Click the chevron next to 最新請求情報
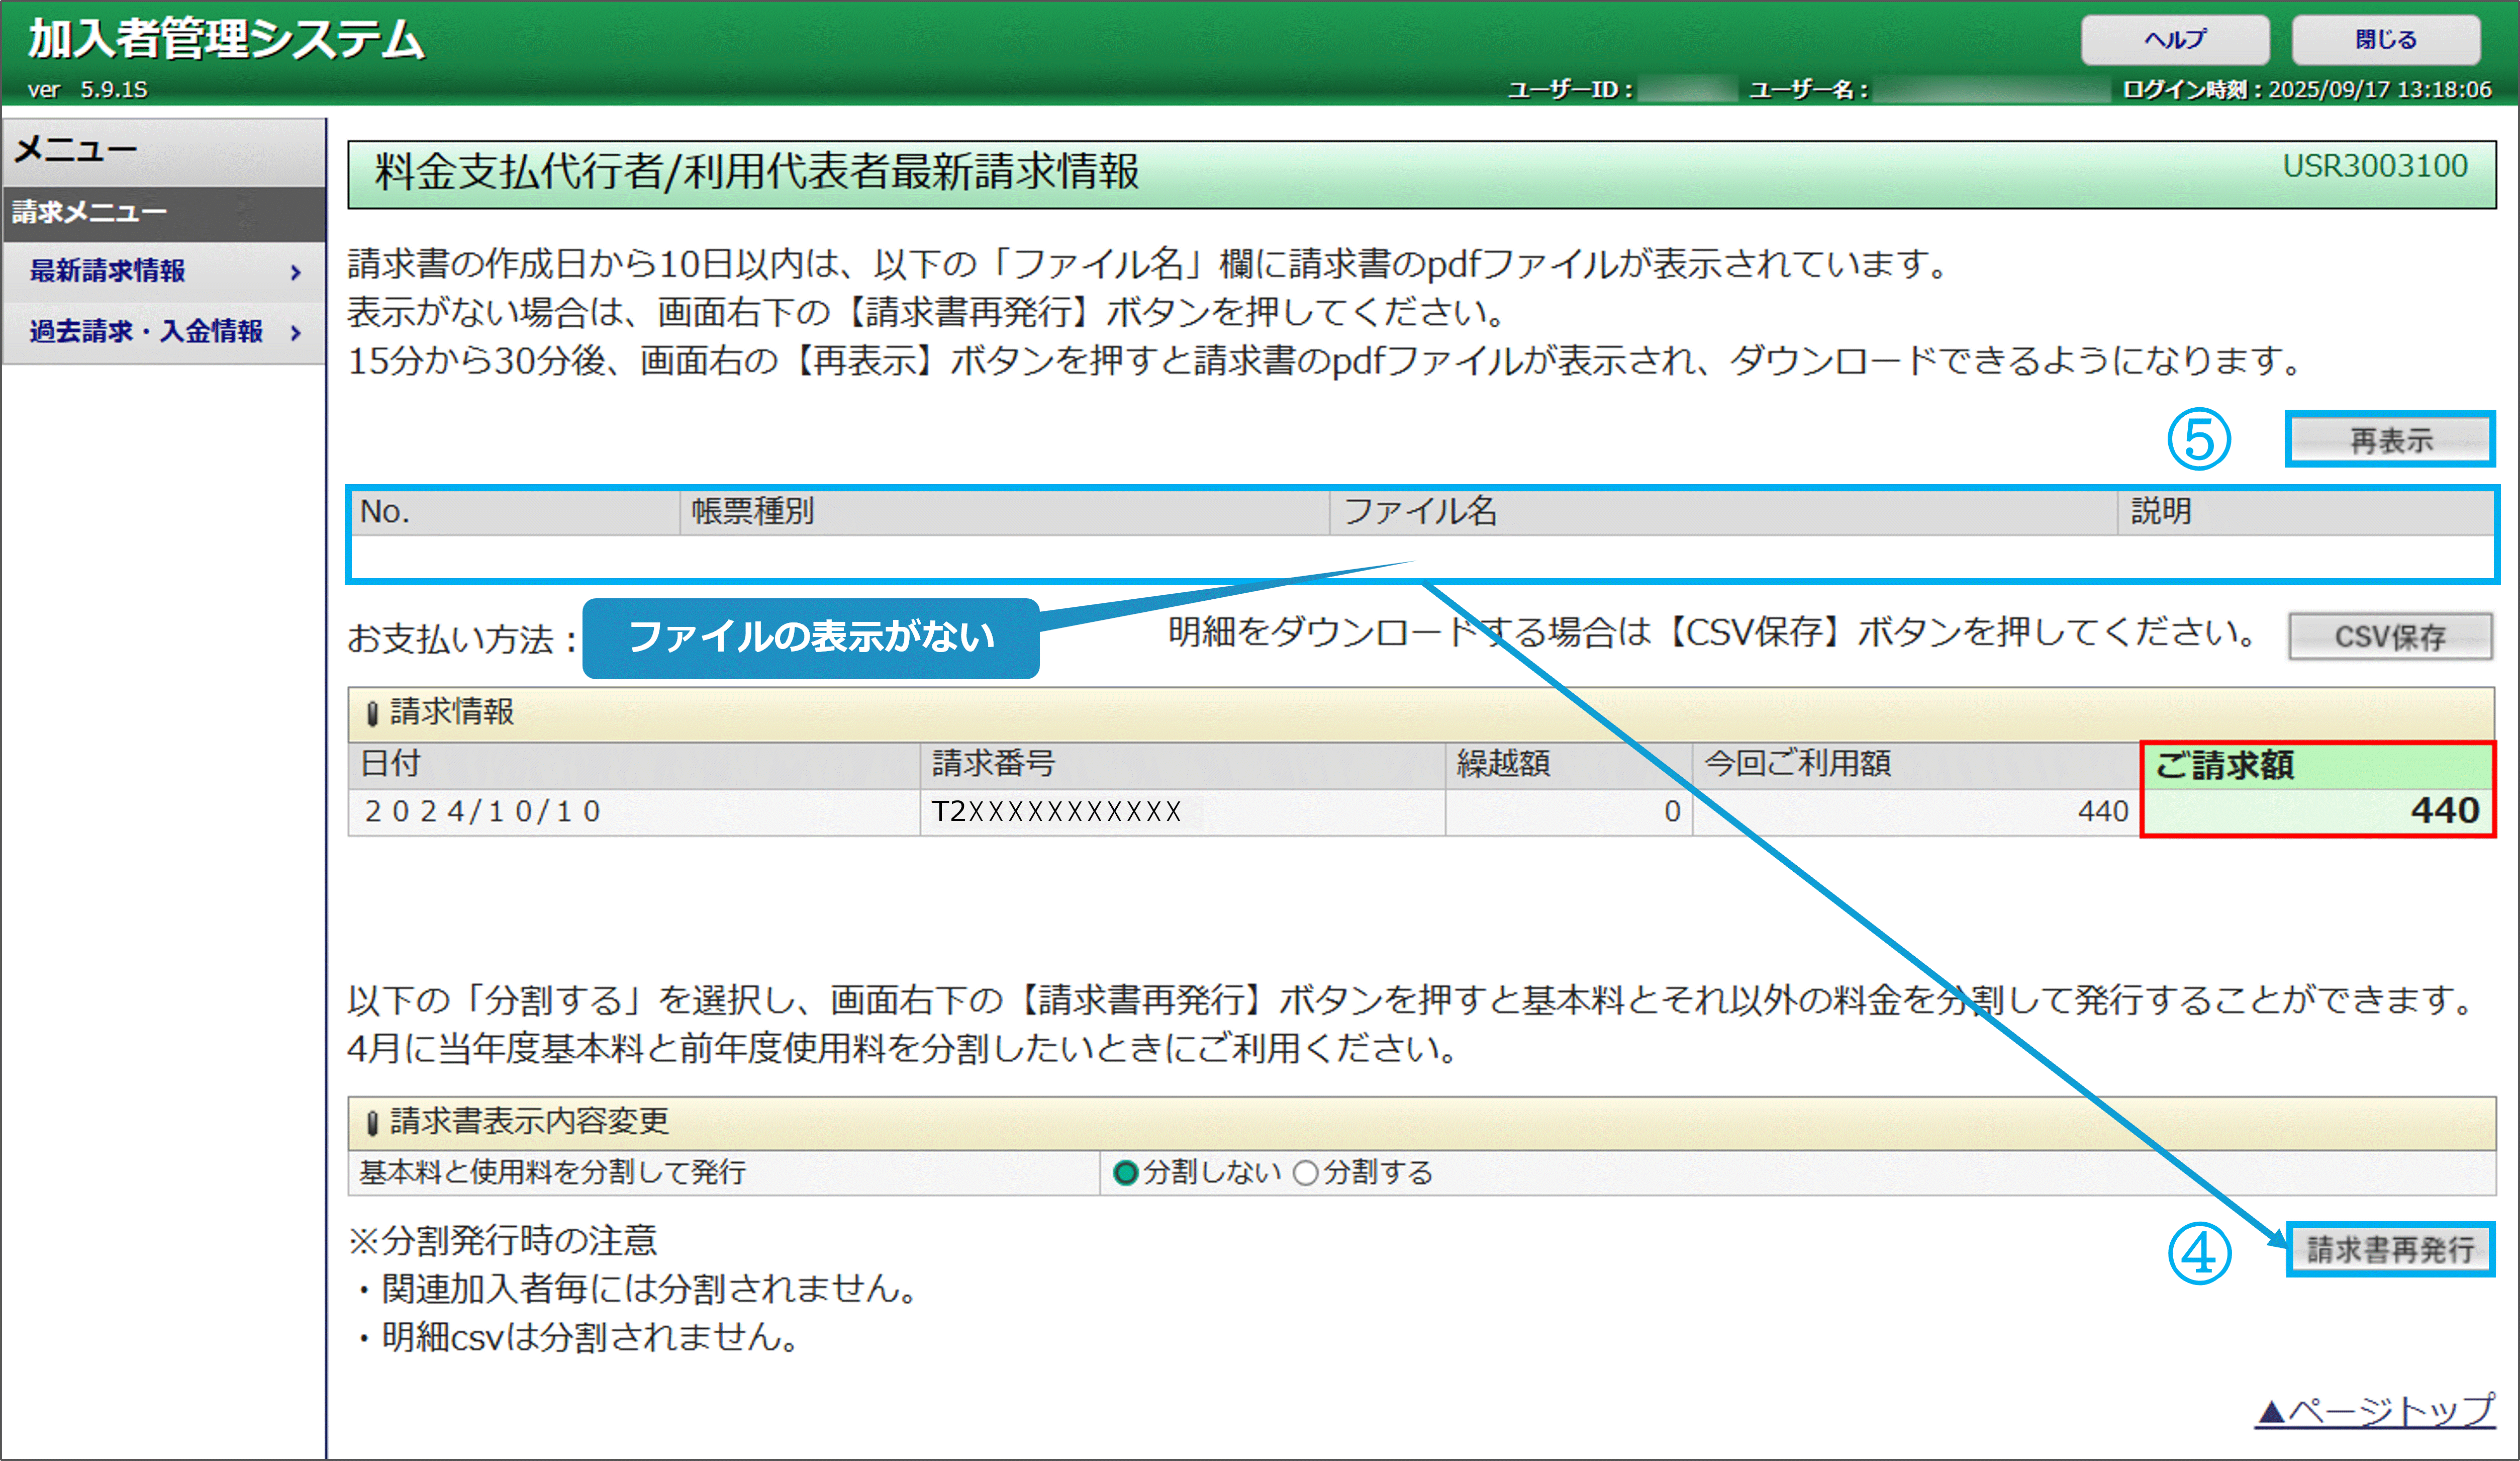Screen dimensions: 2520x1461 point(295,272)
